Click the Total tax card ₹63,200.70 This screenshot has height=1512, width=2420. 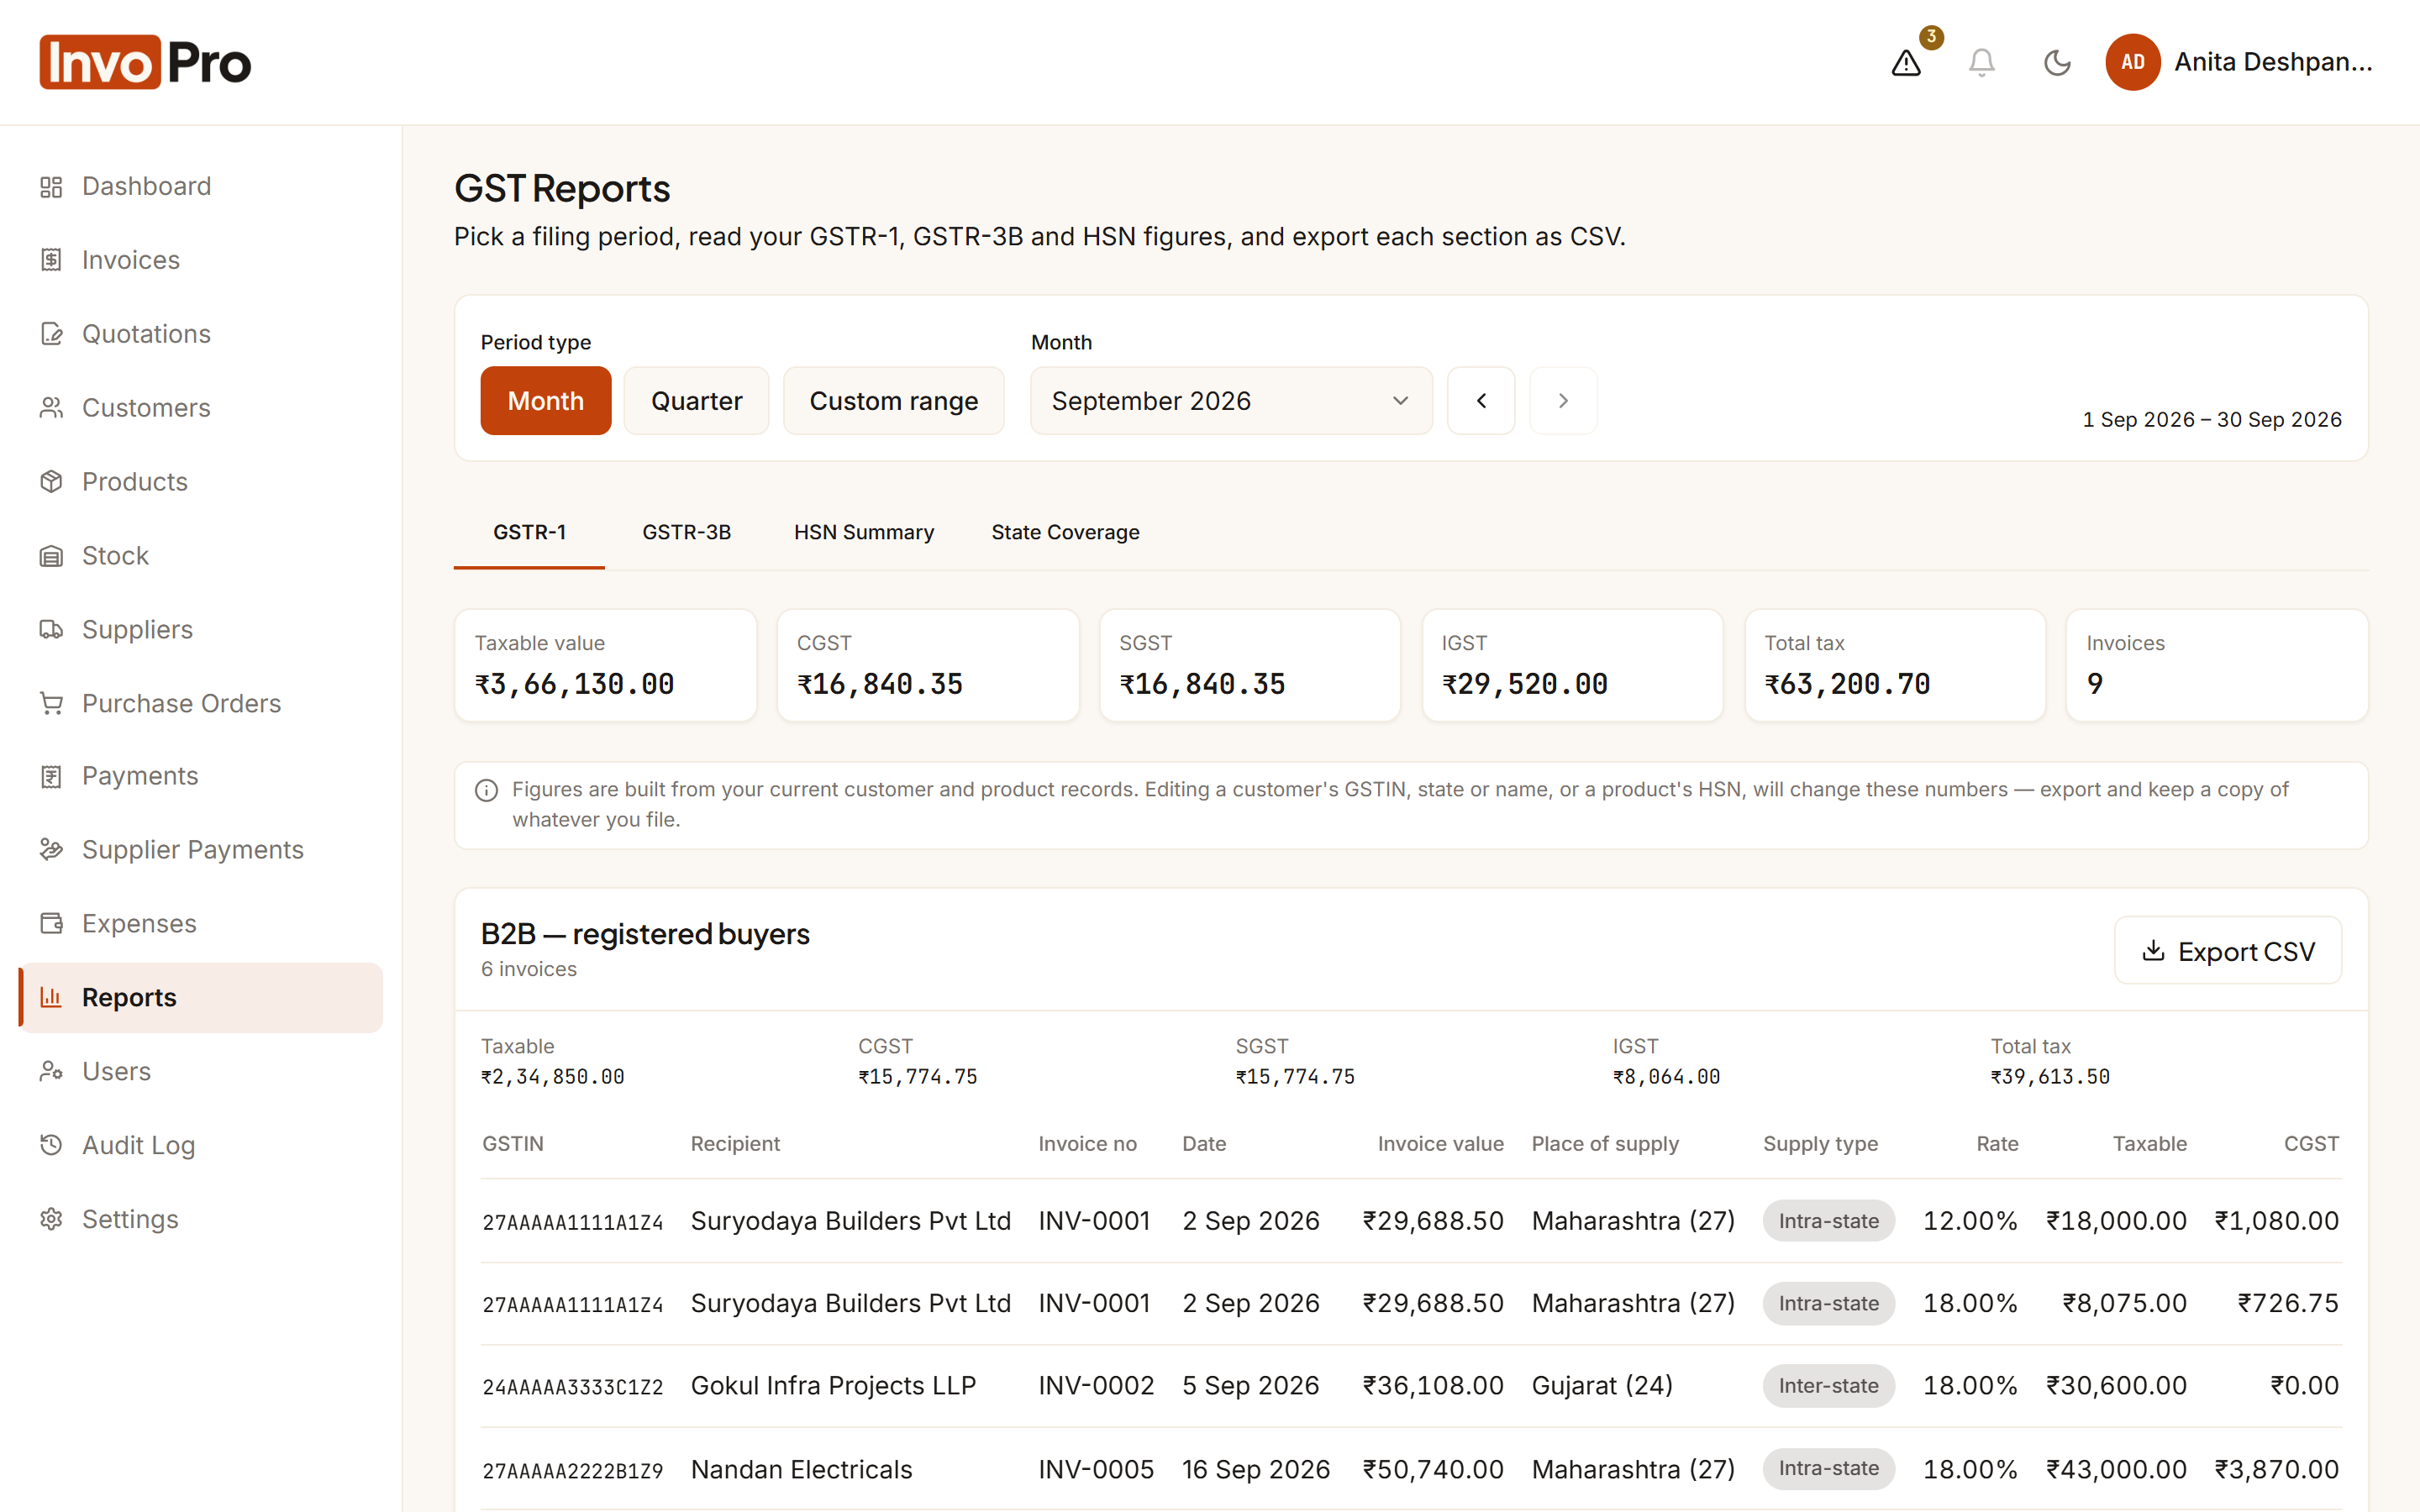[1894, 665]
